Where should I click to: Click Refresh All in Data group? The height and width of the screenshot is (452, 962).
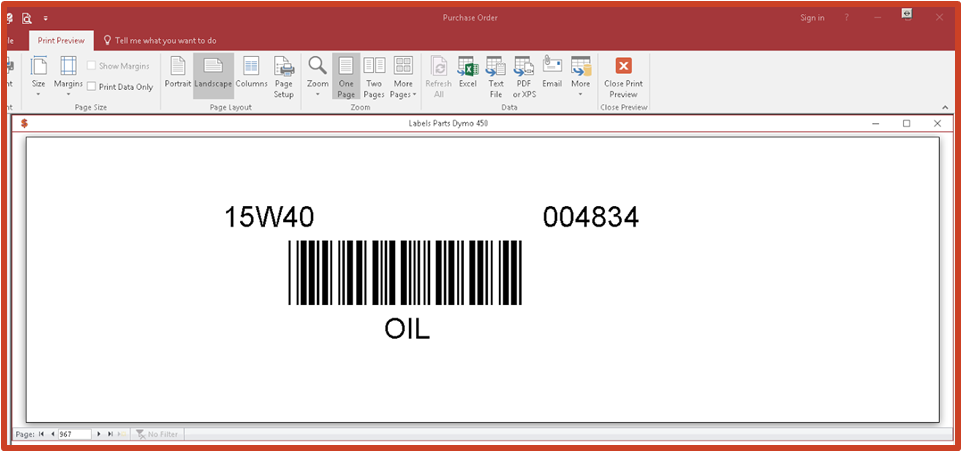439,77
